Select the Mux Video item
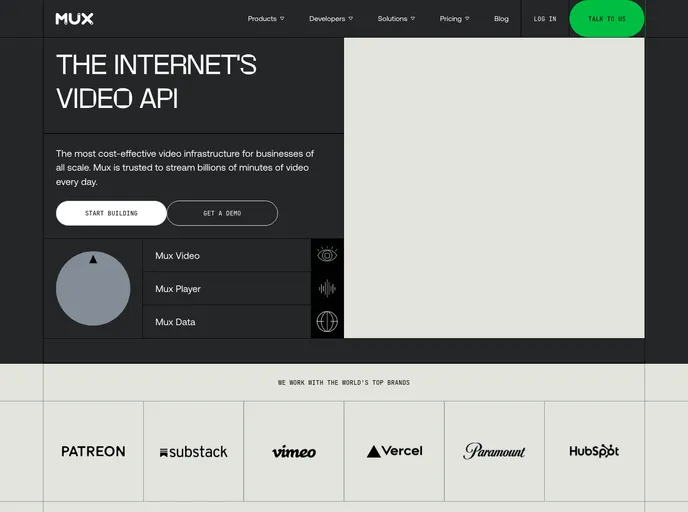The width and height of the screenshot is (688, 512). click(227, 255)
